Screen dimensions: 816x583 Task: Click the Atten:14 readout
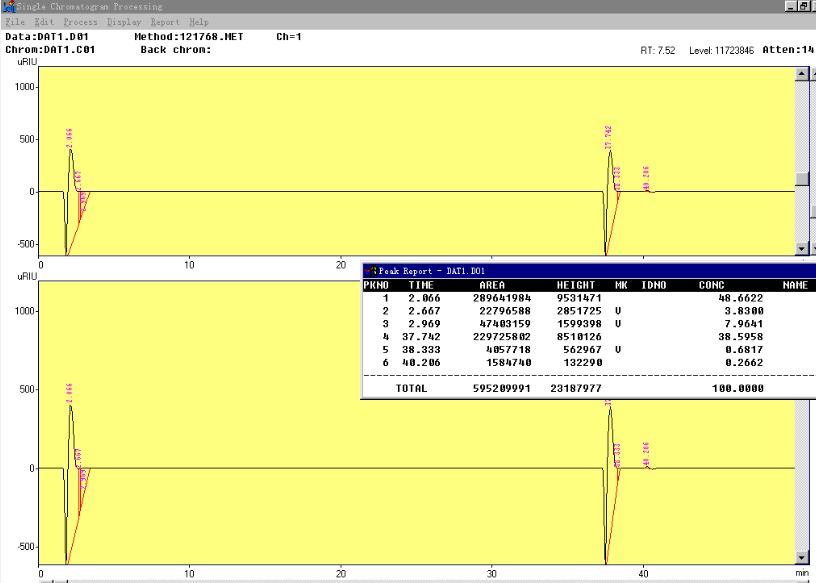(x=788, y=50)
